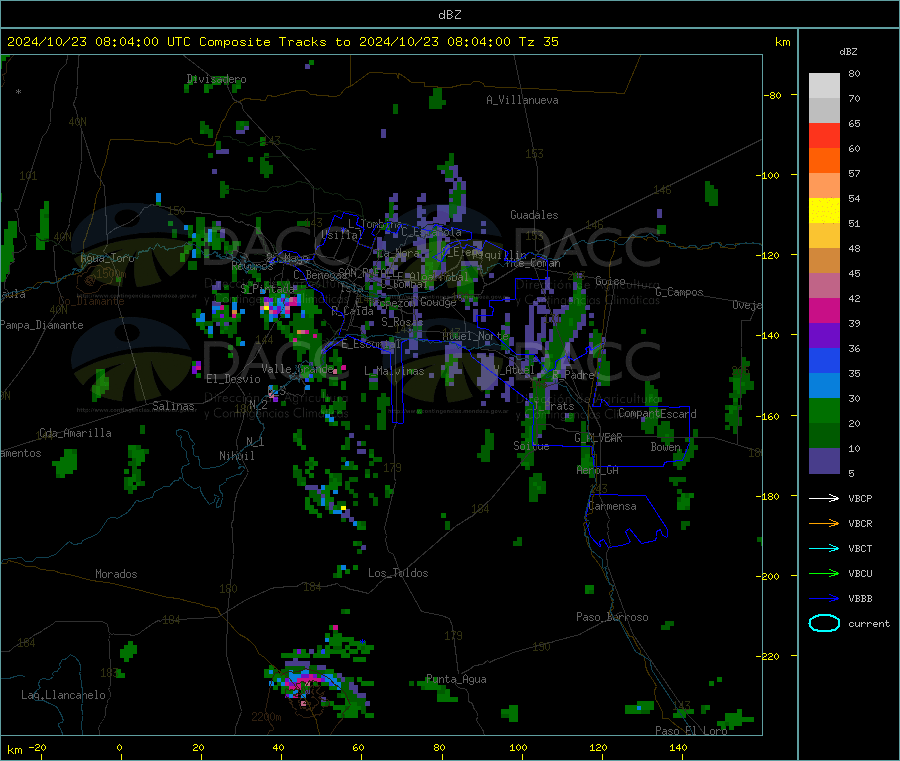900x761 pixels.
Task: Click the A_Villanueva map label
Action: point(522,100)
